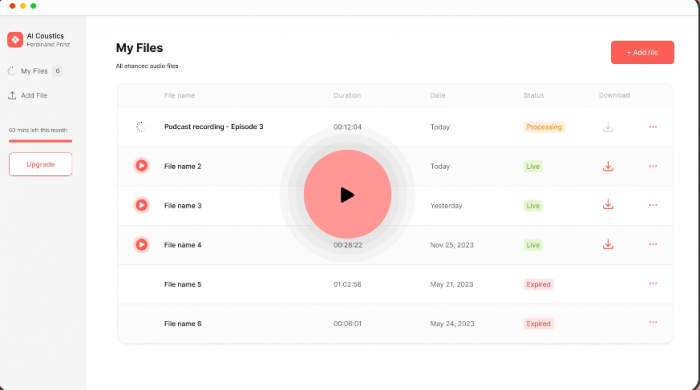This screenshot has height=390, width=700.
Task: Open more options for File name 2
Action: pyautogui.click(x=653, y=166)
